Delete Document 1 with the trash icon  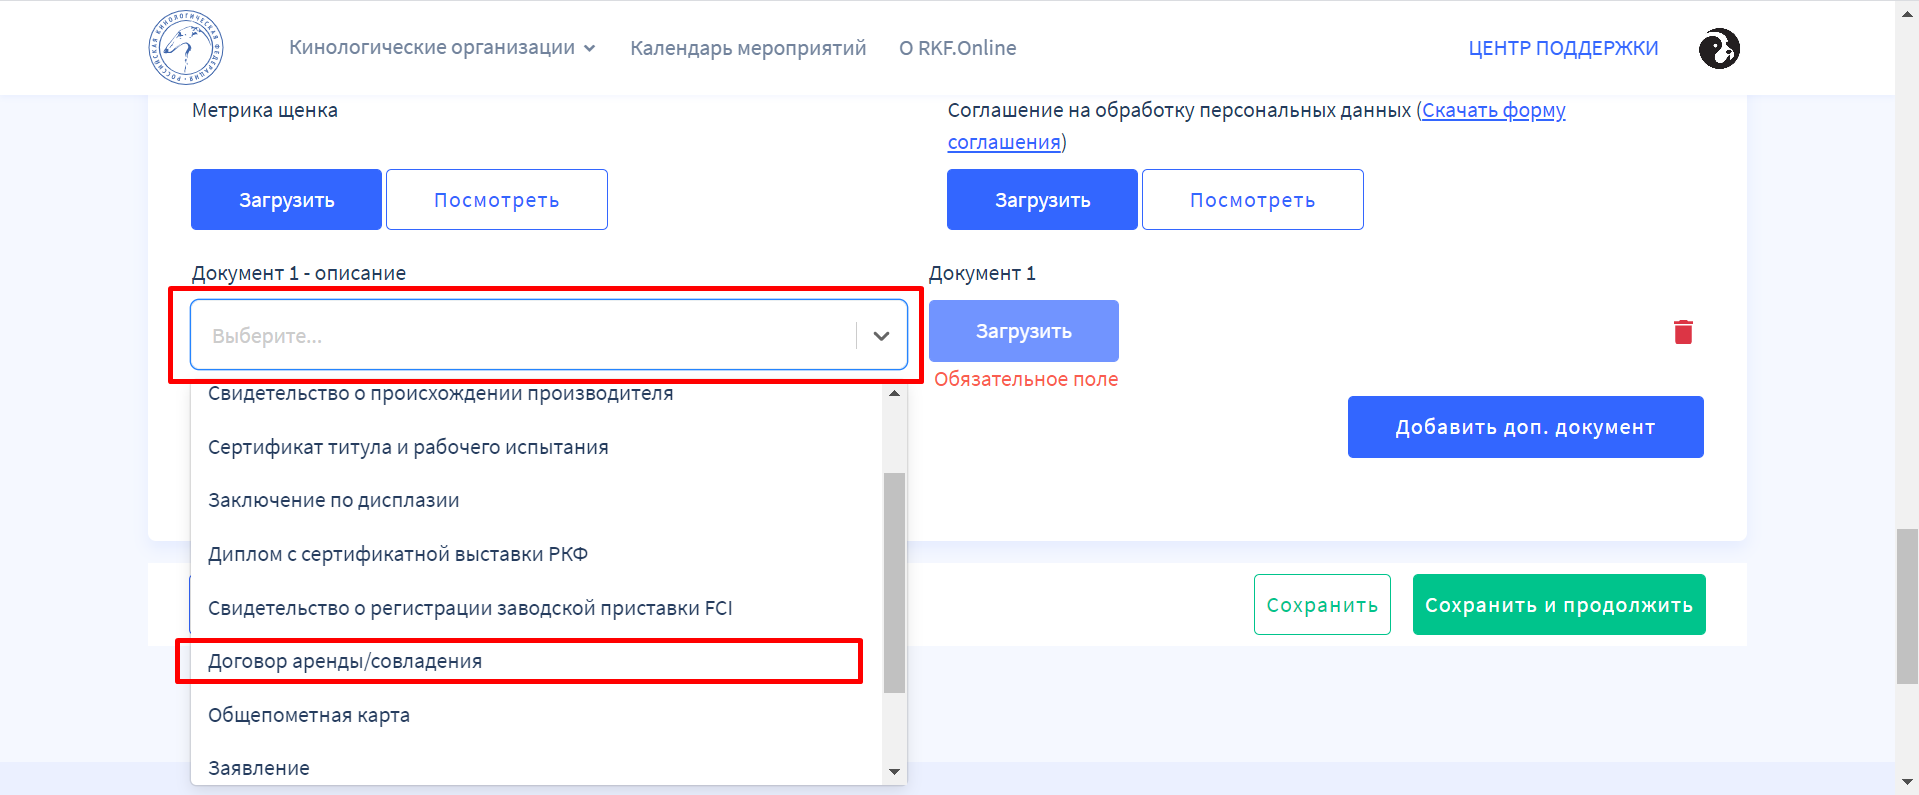[x=1683, y=332]
